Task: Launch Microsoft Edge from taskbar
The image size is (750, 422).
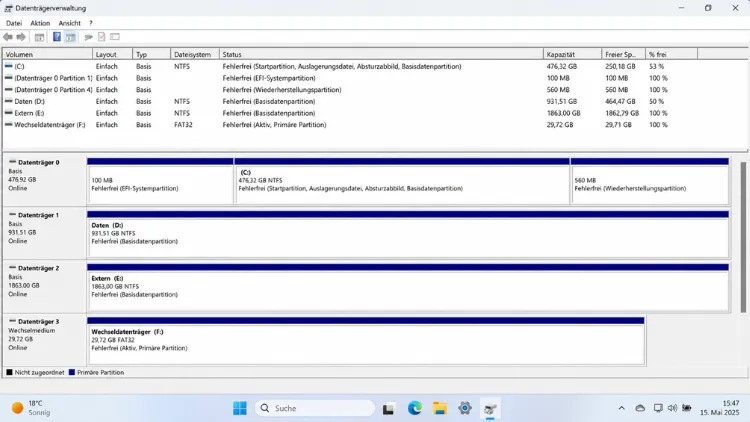Action: point(414,408)
